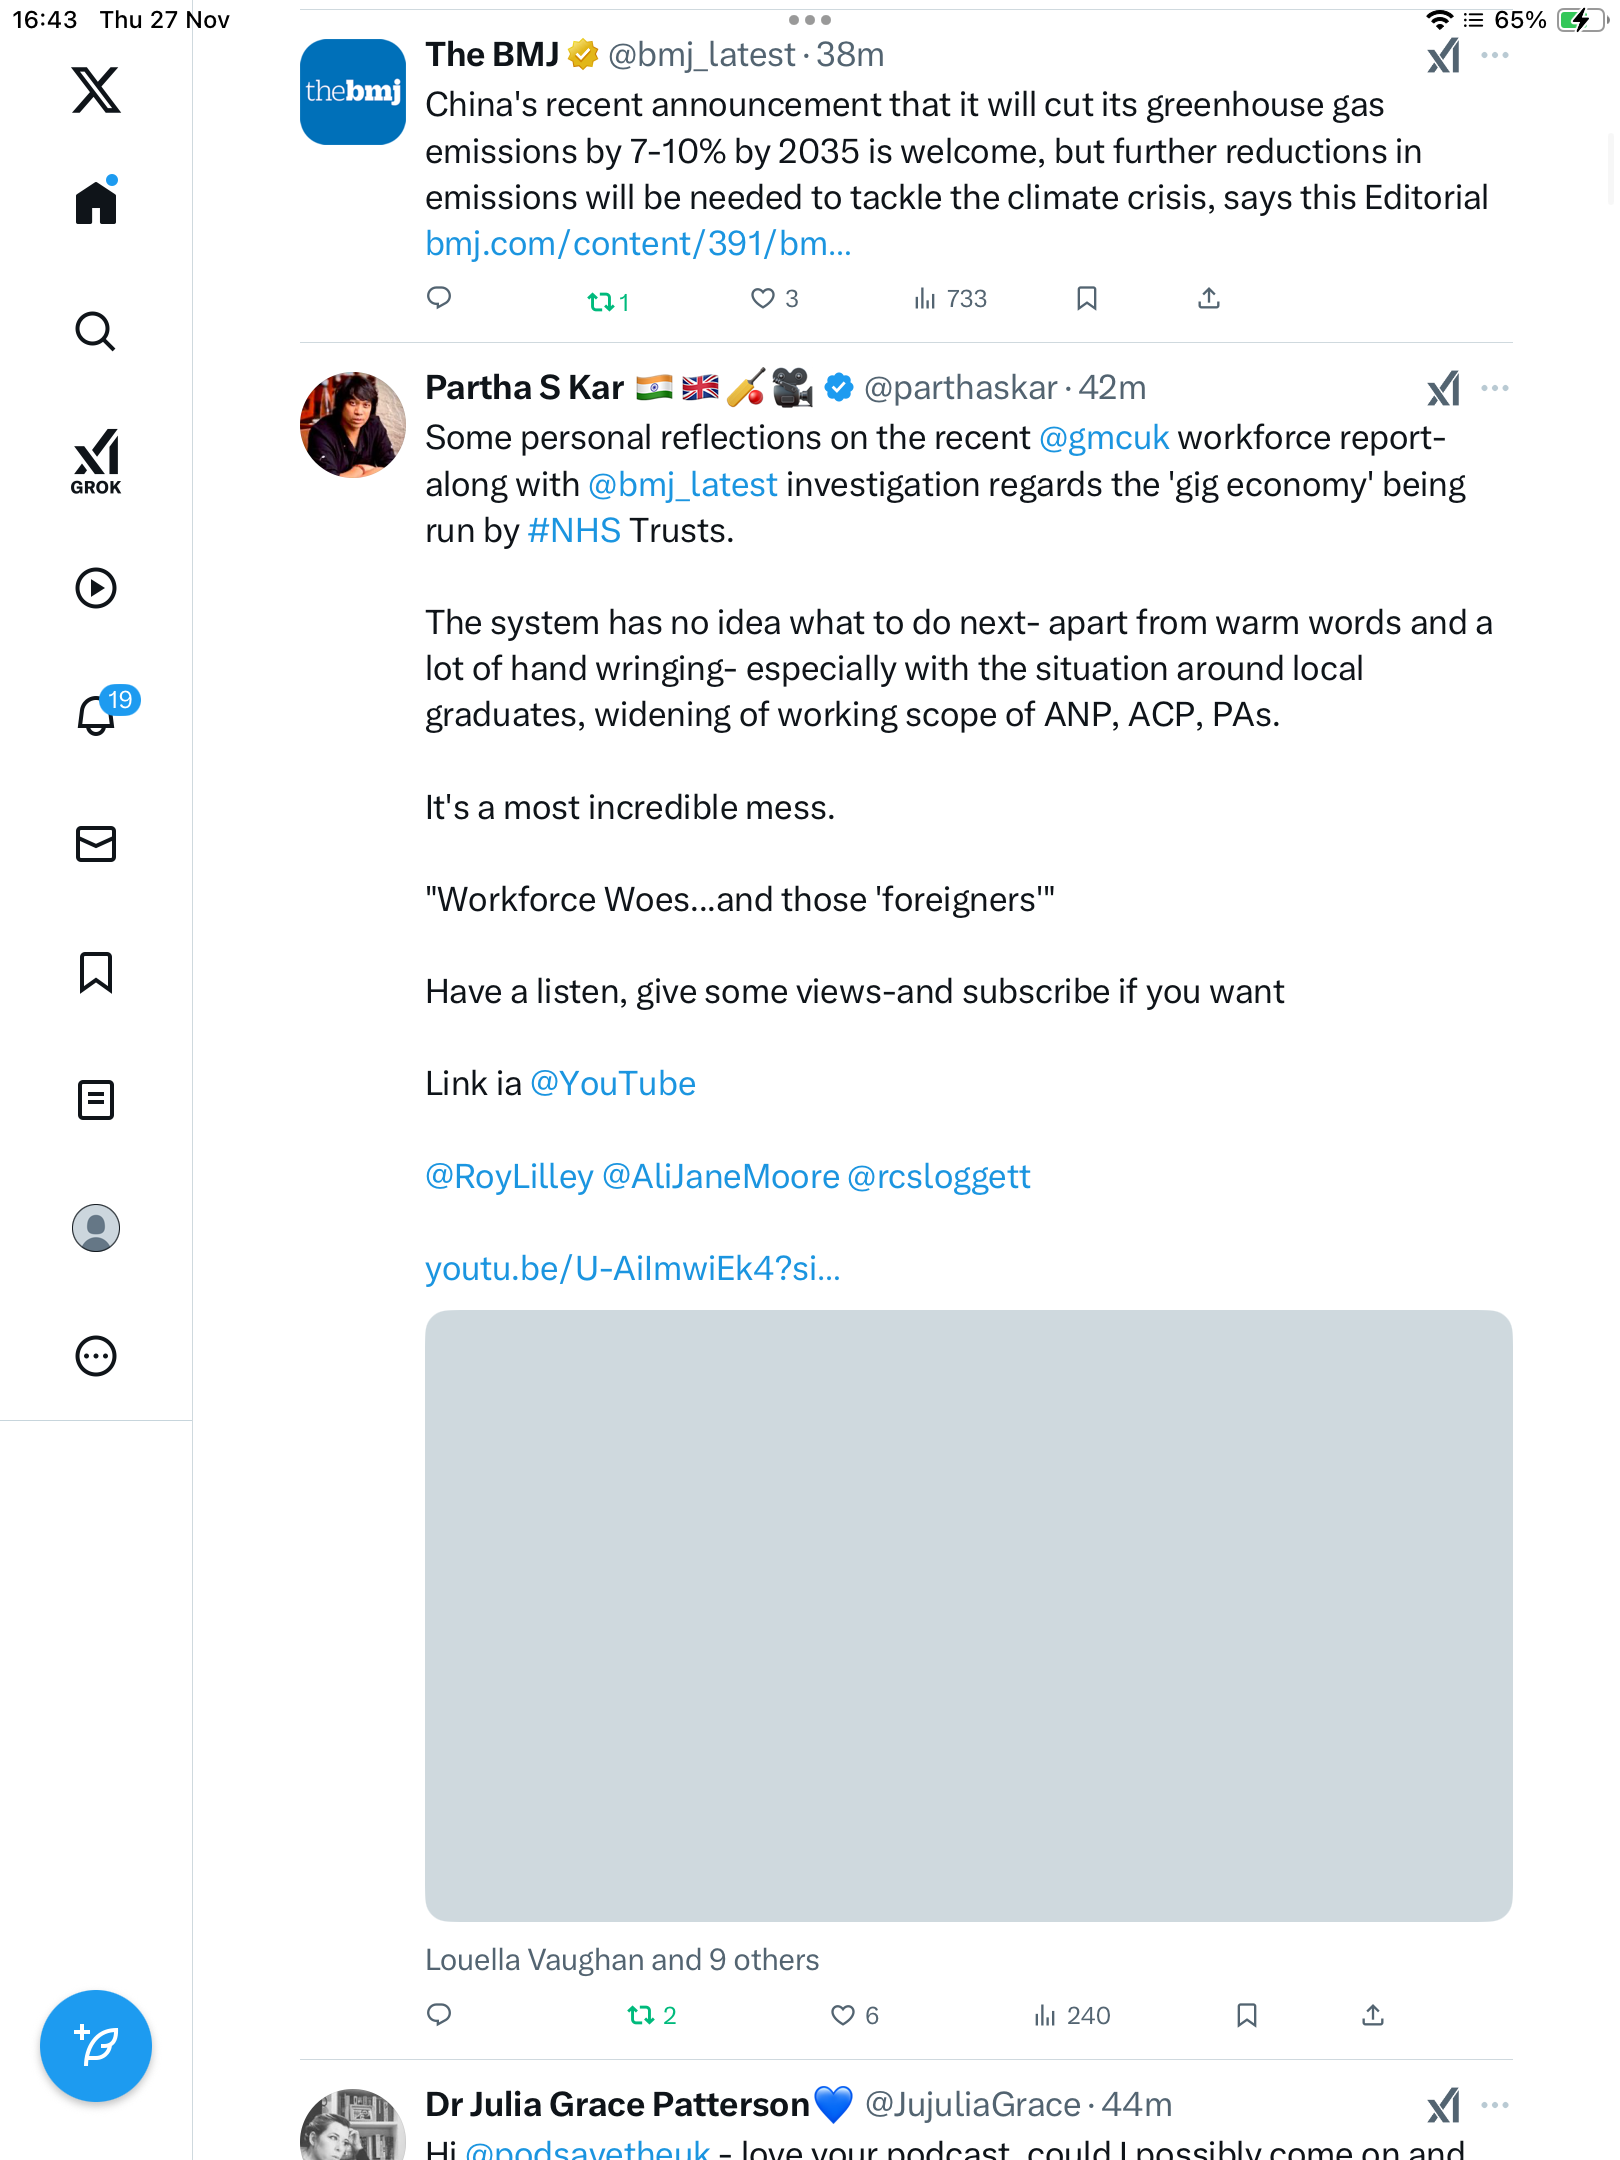Open the search page in sidebar

tap(96, 331)
